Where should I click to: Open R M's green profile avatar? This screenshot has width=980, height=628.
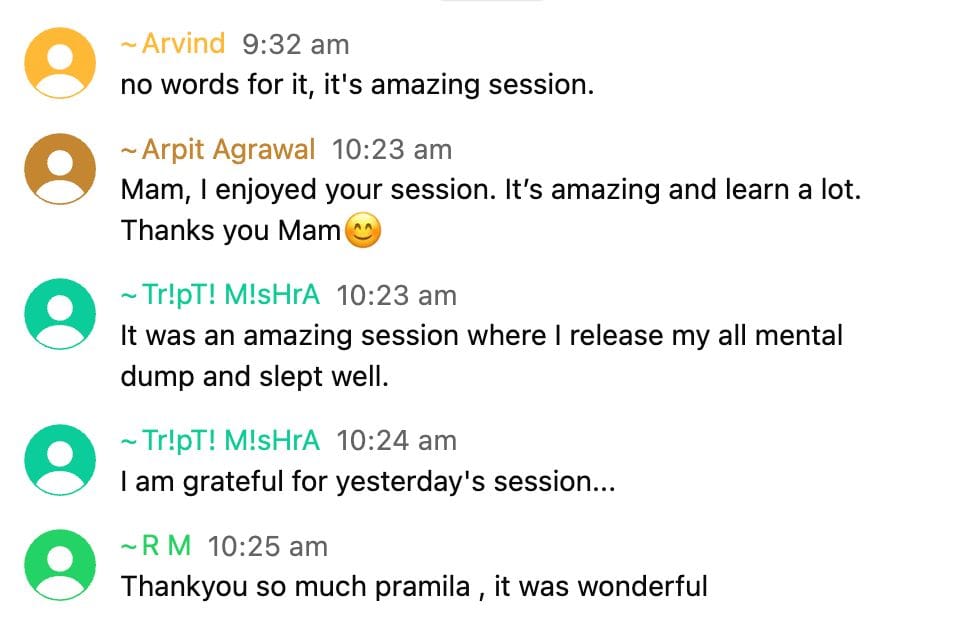tap(60, 565)
